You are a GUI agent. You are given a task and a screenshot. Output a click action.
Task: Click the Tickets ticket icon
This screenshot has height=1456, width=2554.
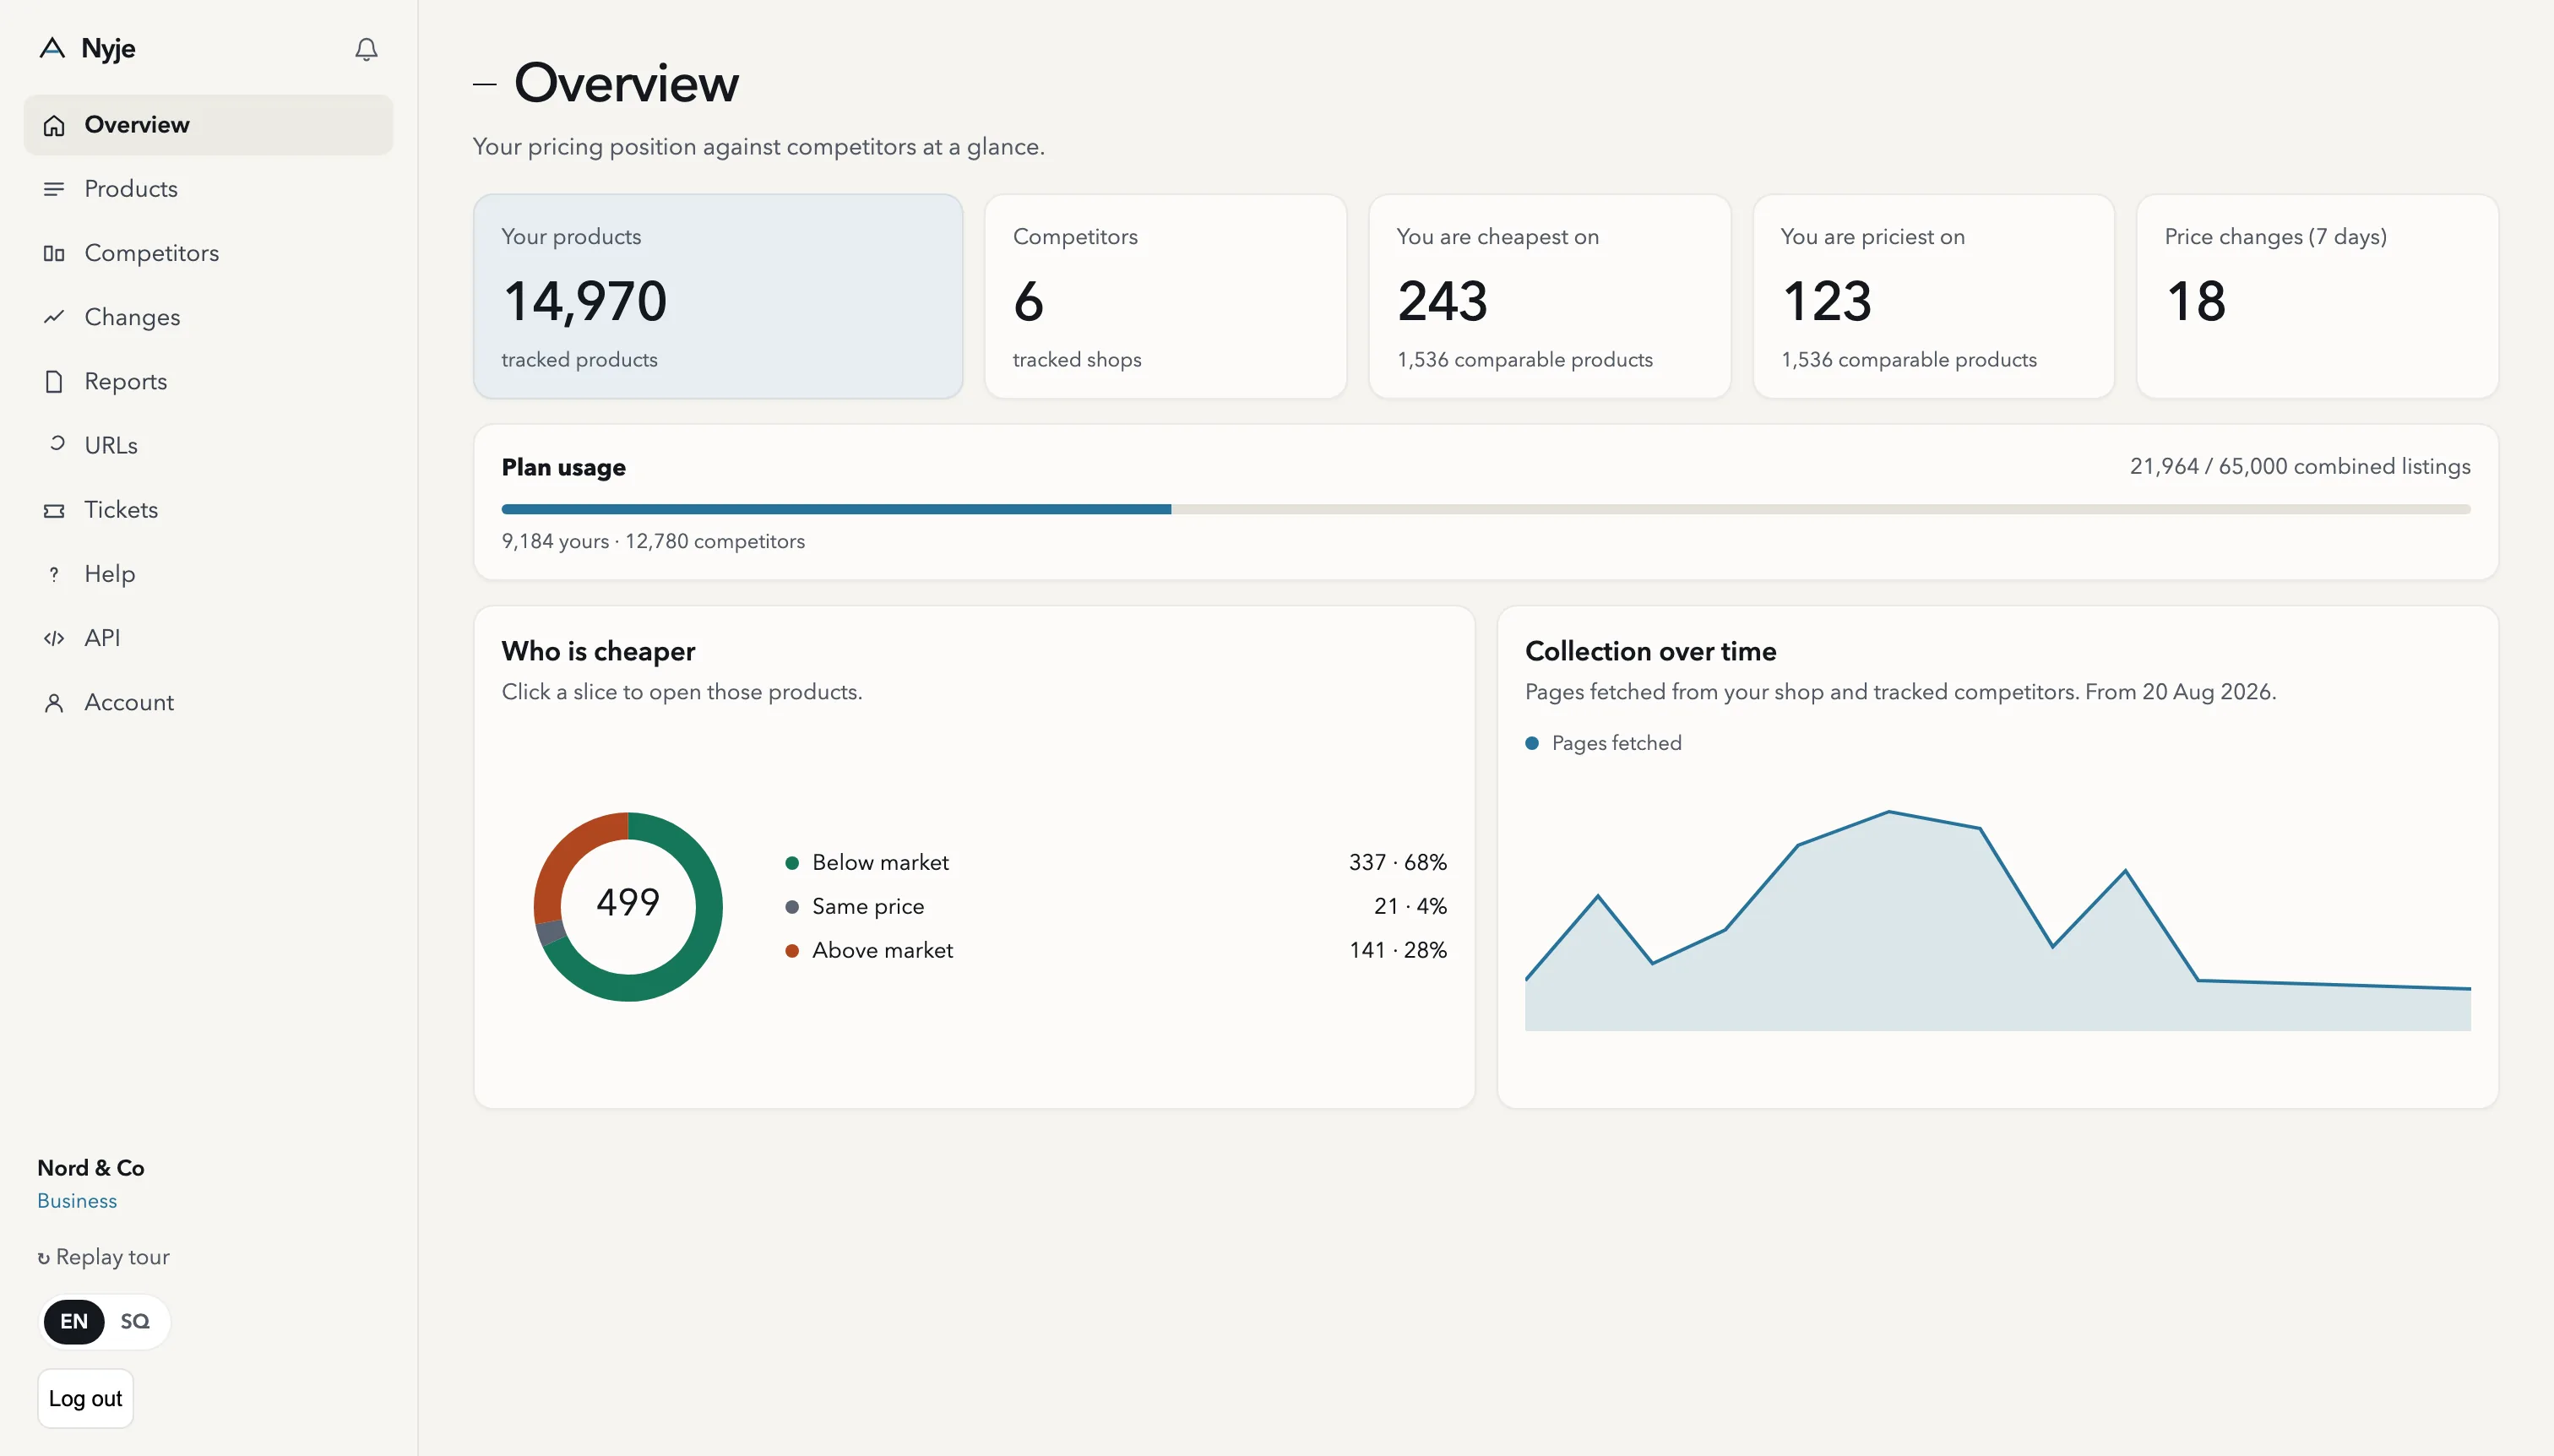(54, 510)
